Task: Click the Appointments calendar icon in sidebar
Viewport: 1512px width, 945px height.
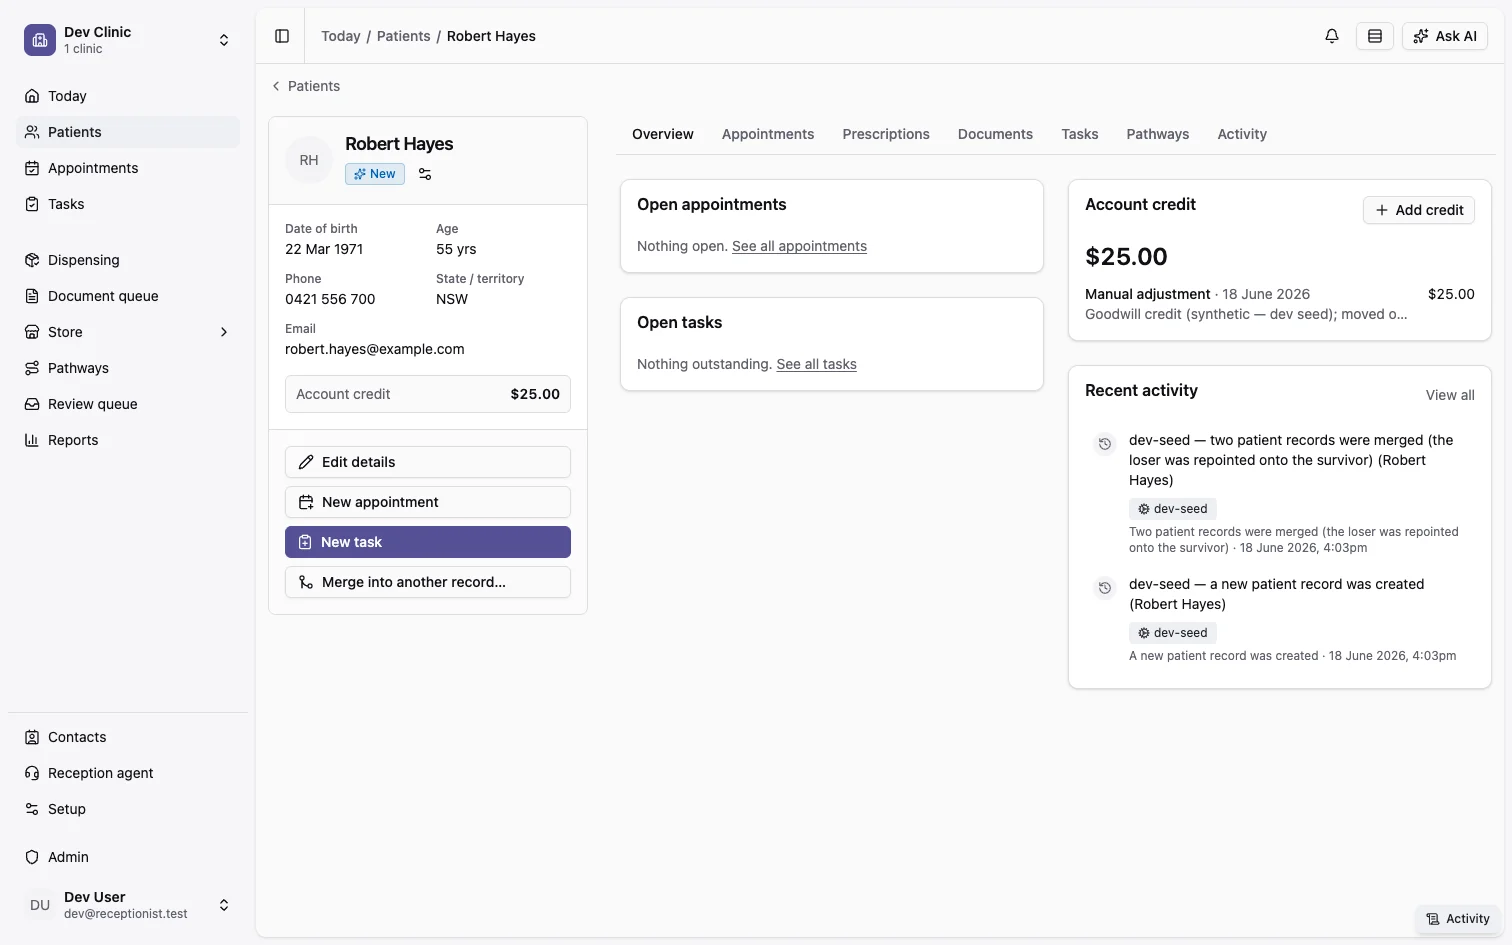Action: (x=32, y=168)
